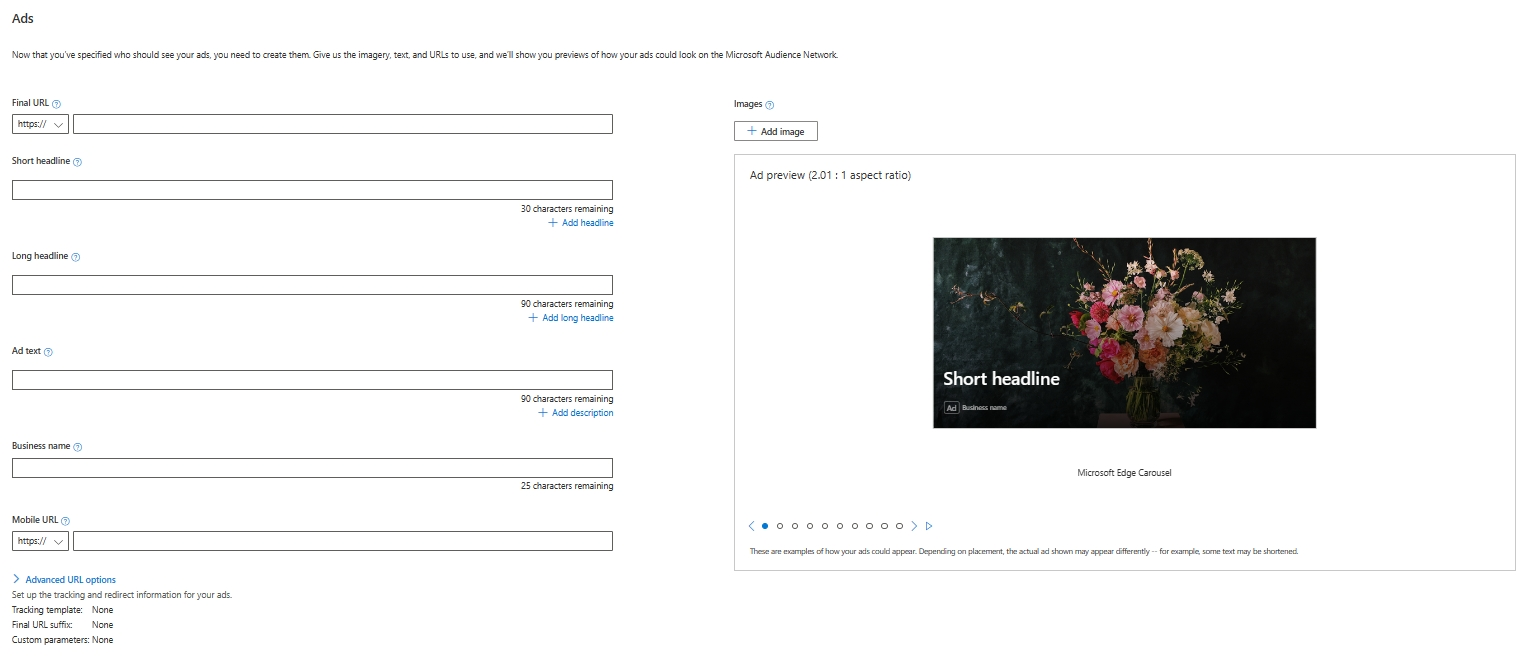Click the Add long headline link
The width and height of the screenshot is (1525, 657).
(x=571, y=318)
